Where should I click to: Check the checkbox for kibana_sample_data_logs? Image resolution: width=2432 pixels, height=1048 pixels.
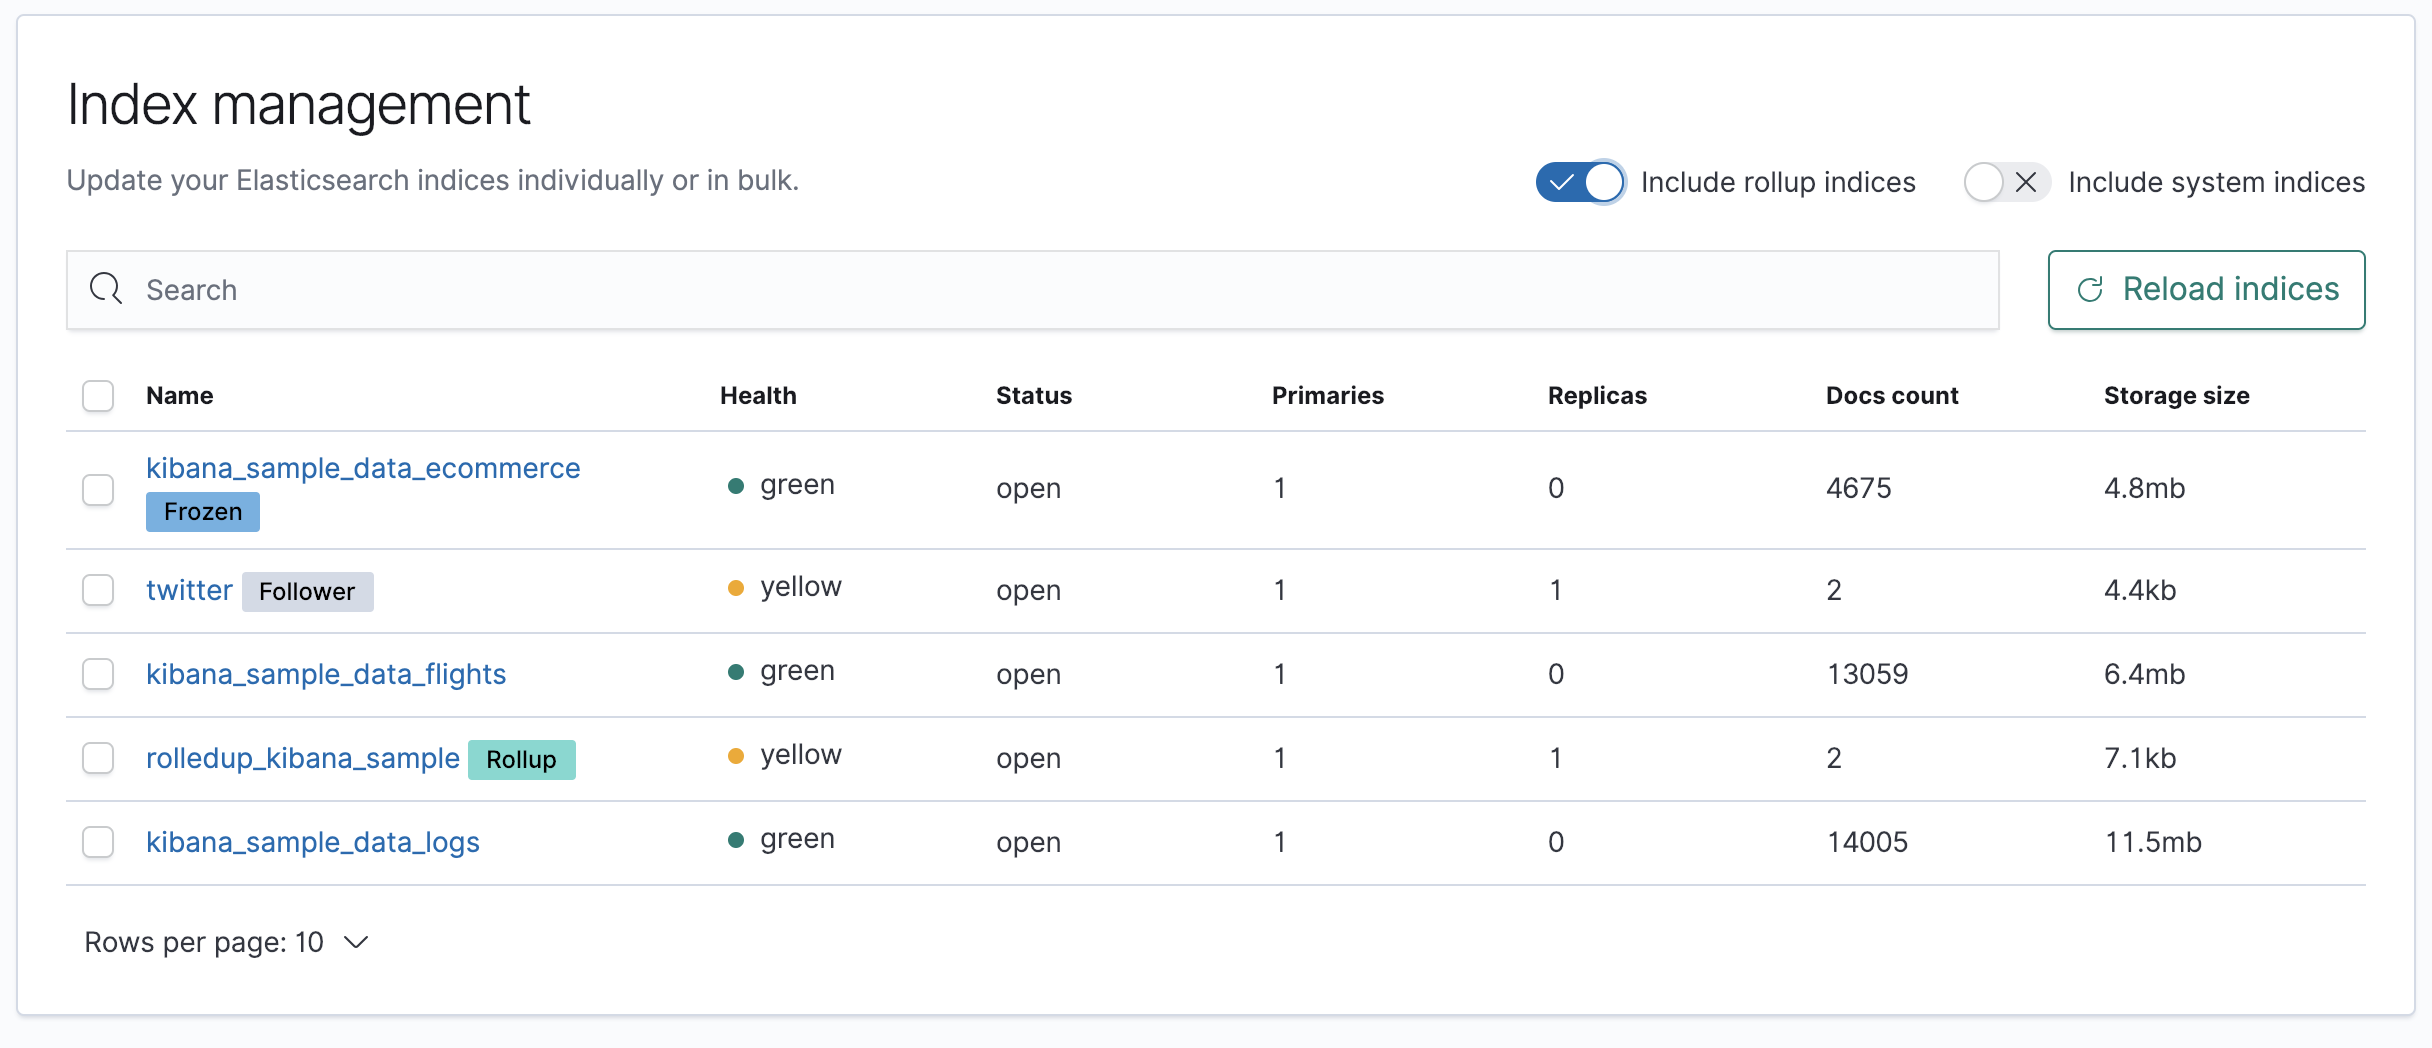[97, 843]
